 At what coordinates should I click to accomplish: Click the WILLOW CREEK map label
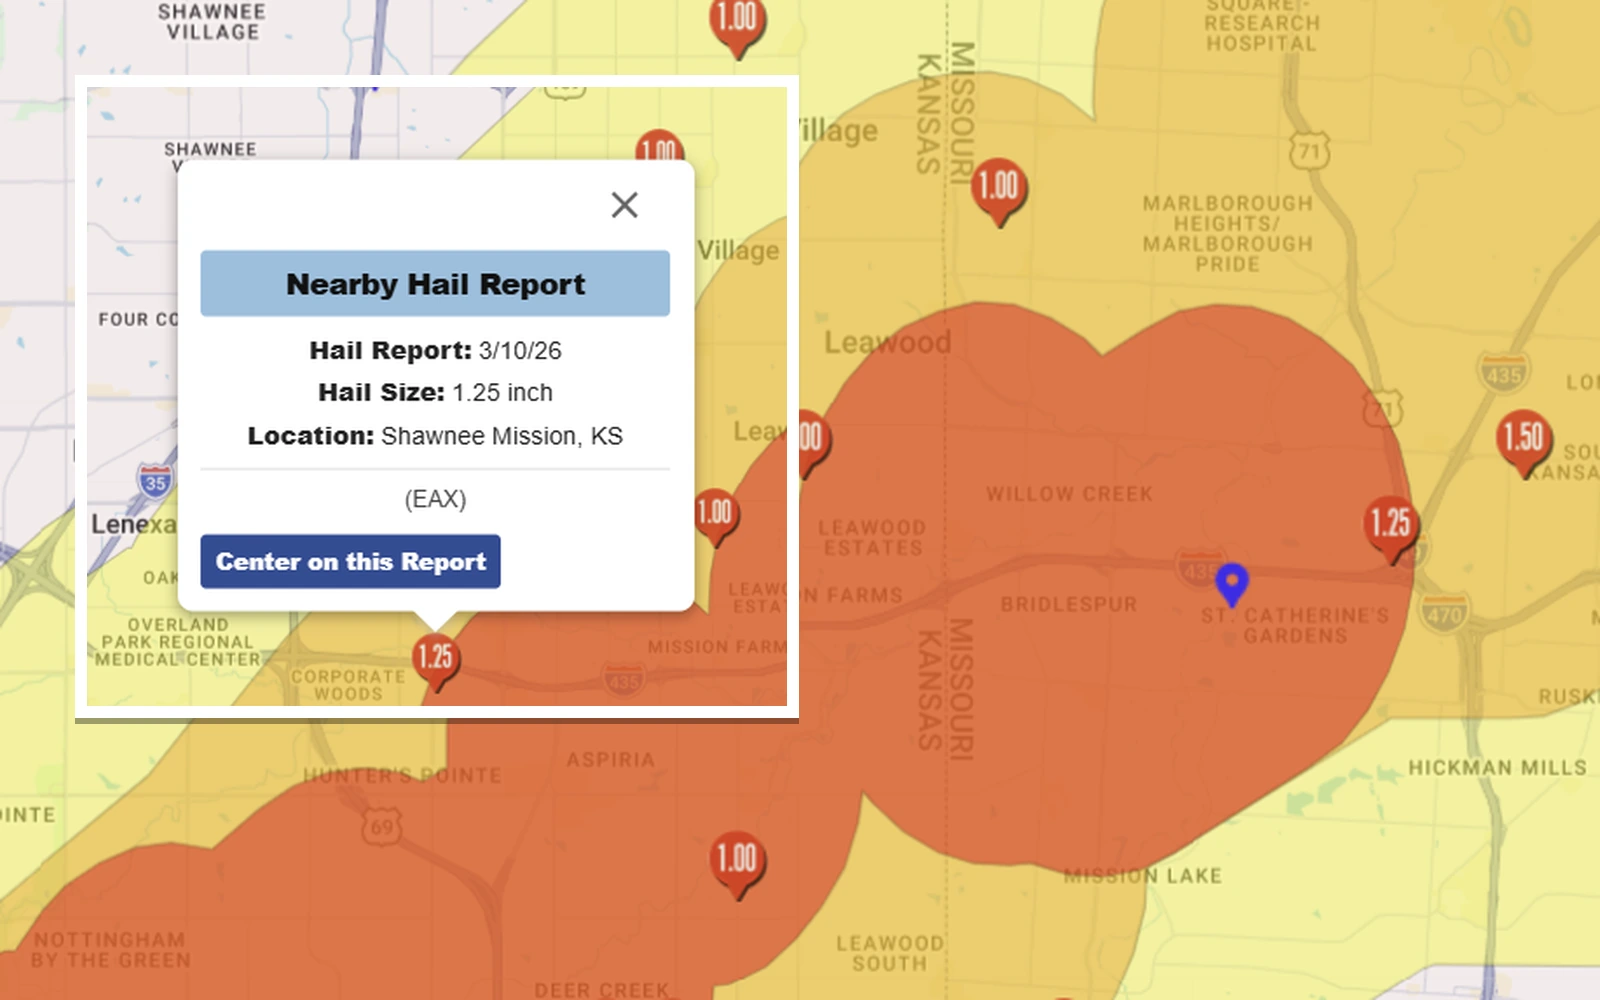point(1069,494)
